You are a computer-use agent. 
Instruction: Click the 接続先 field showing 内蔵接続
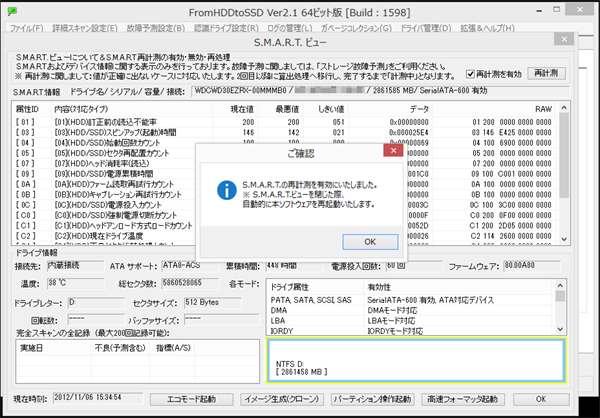(x=75, y=266)
